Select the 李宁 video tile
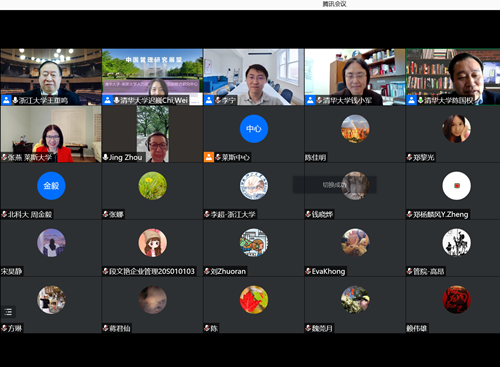This screenshot has width=500, height=367. [x=254, y=77]
